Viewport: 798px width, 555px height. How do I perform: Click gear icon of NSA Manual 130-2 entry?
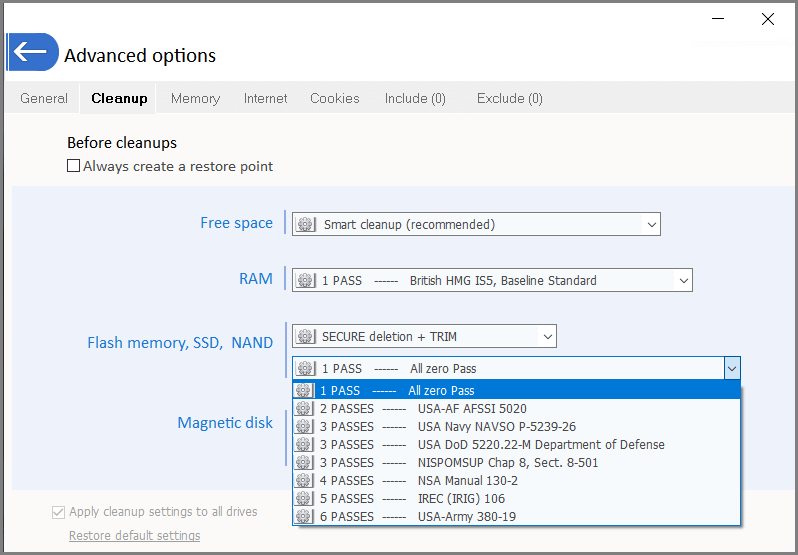[304, 480]
